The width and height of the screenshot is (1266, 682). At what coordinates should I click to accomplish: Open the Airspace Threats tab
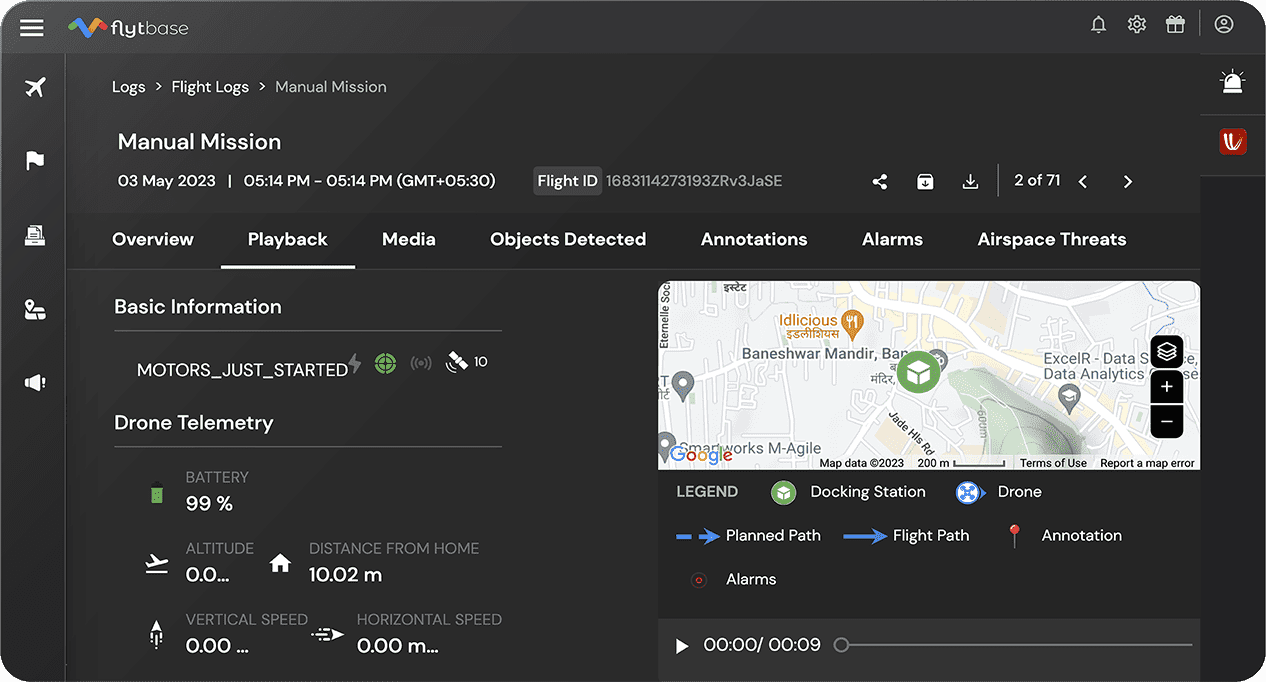[1051, 239]
